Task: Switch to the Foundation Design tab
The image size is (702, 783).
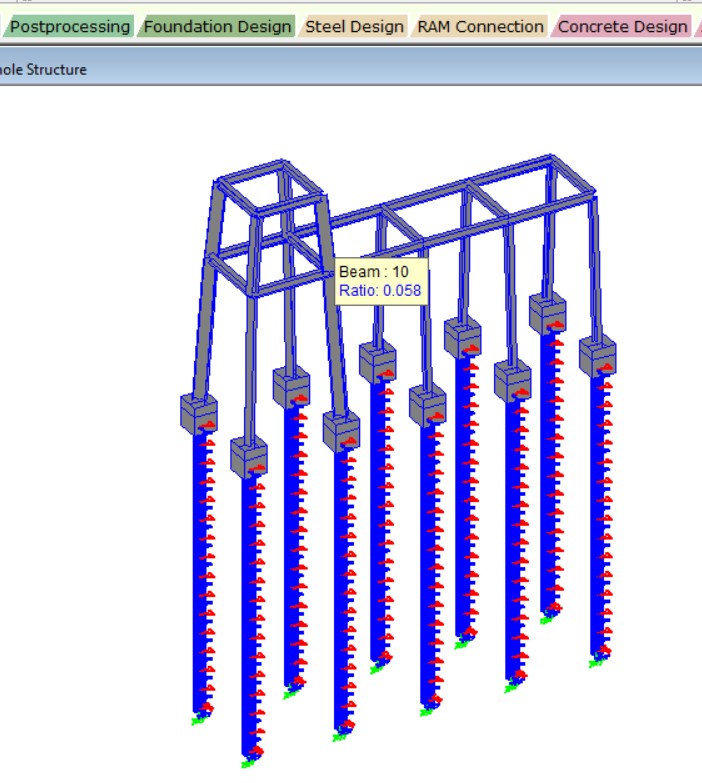Action: (218, 27)
